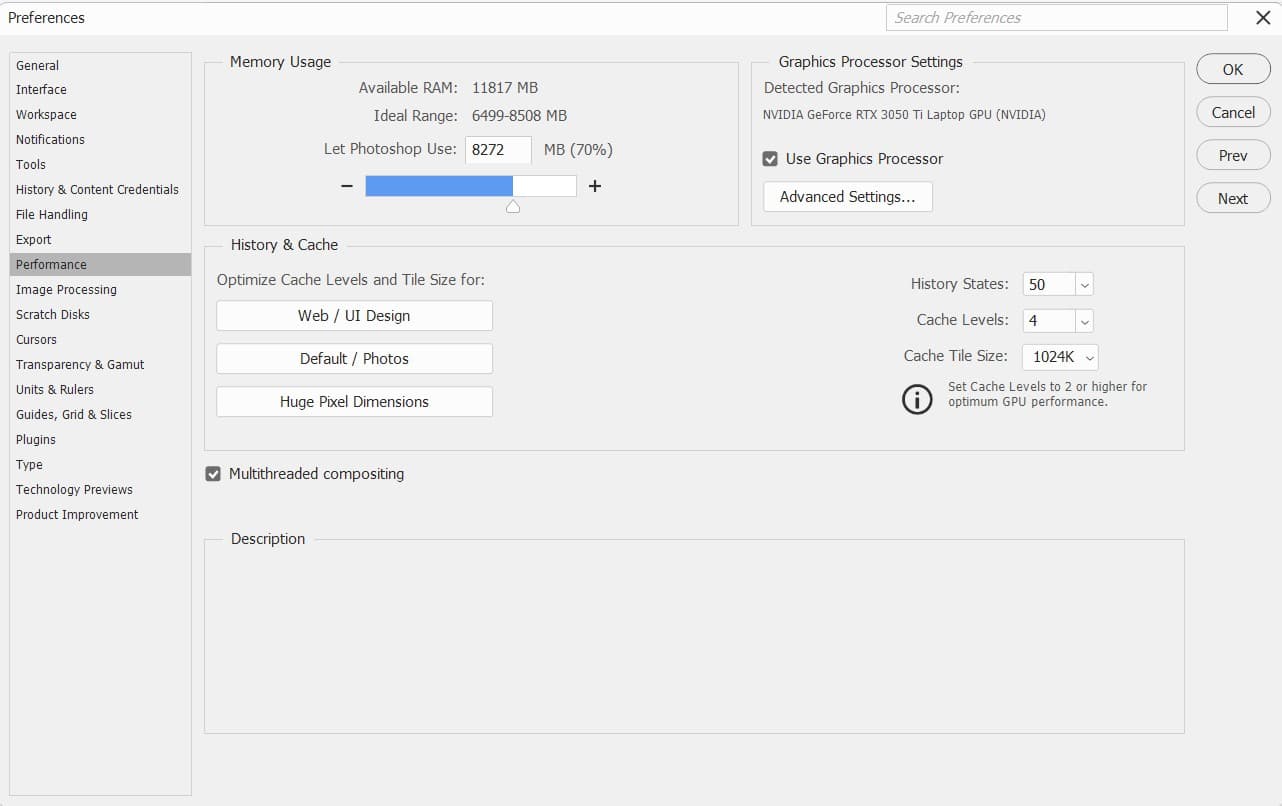Select the Huge Pixel Dimensions preset

pyautogui.click(x=354, y=401)
